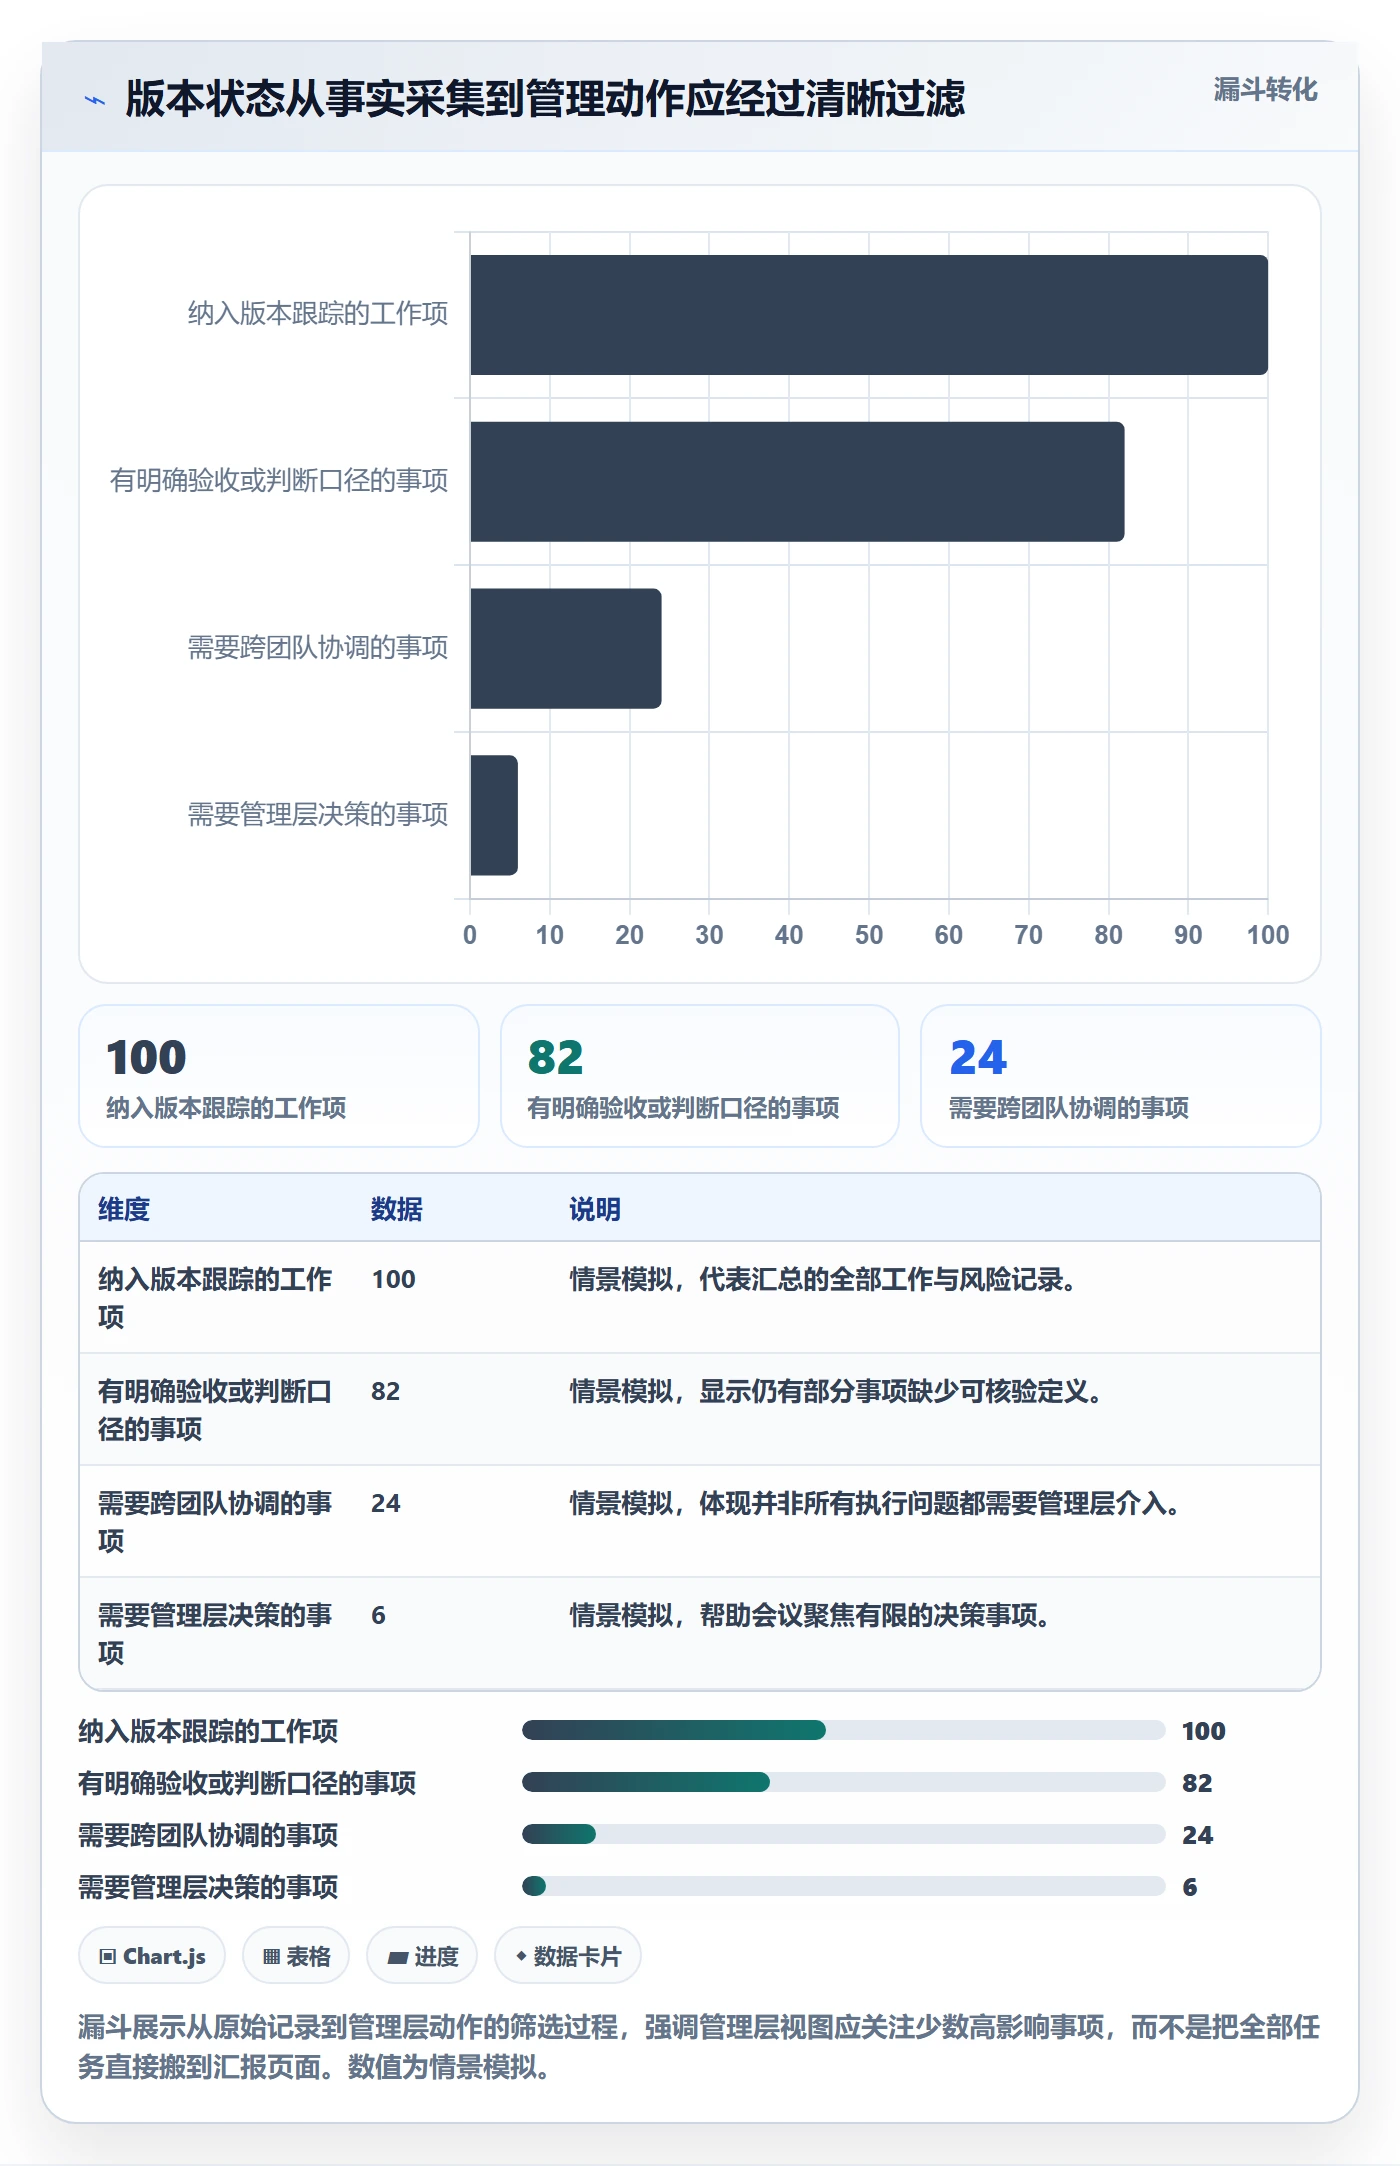Open the stat card showing 24
This screenshot has width=1400, height=2166.
(x=1121, y=1076)
